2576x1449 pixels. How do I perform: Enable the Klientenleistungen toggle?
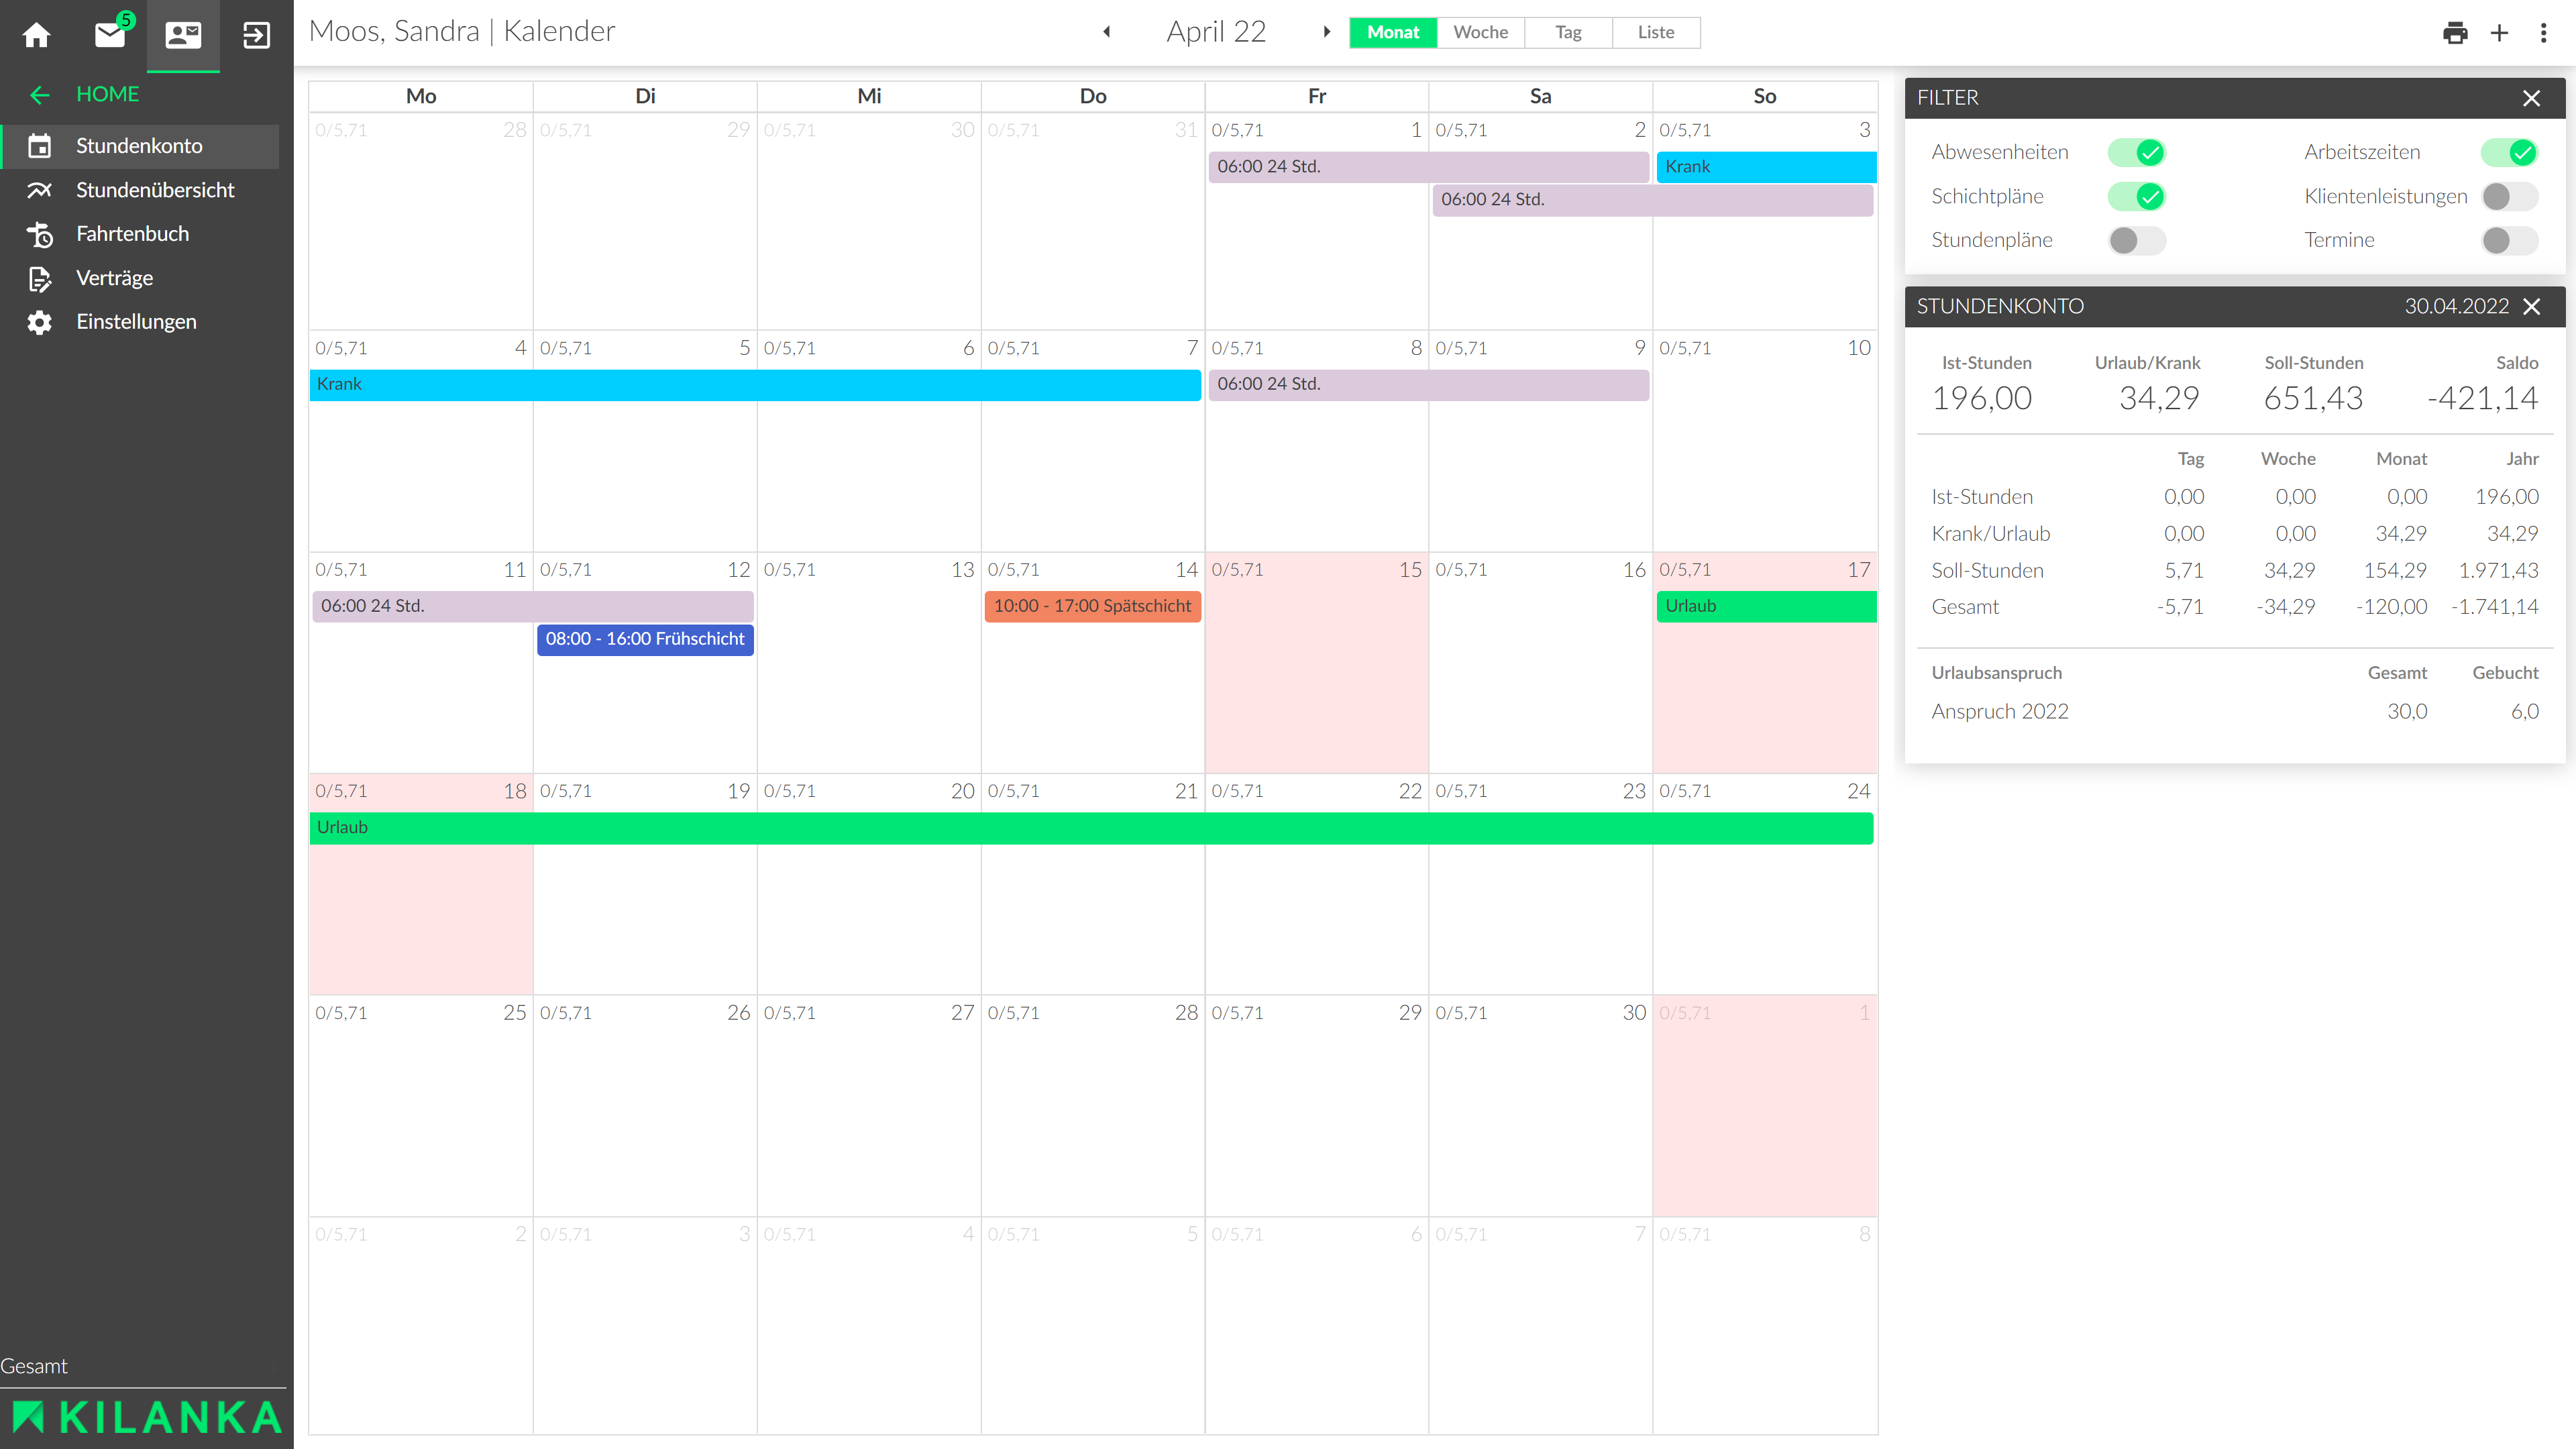tap(2508, 196)
